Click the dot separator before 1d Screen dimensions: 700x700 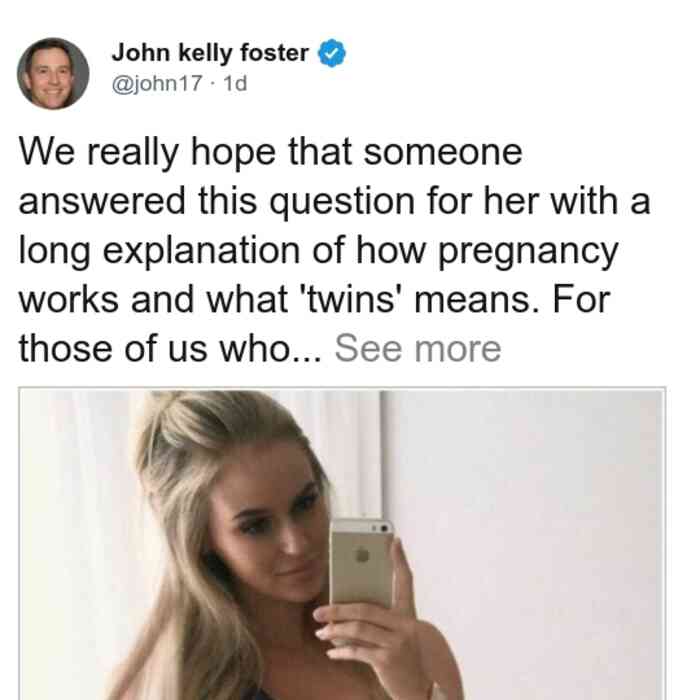pyautogui.click(x=212, y=84)
